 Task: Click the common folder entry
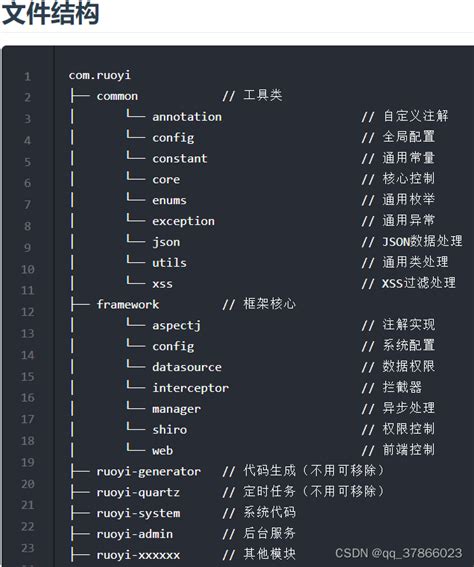click(117, 96)
